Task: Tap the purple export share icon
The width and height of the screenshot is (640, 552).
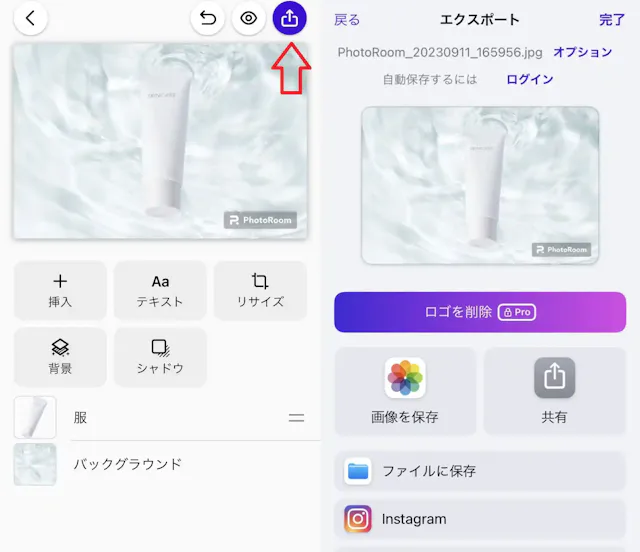Action: click(x=289, y=18)
